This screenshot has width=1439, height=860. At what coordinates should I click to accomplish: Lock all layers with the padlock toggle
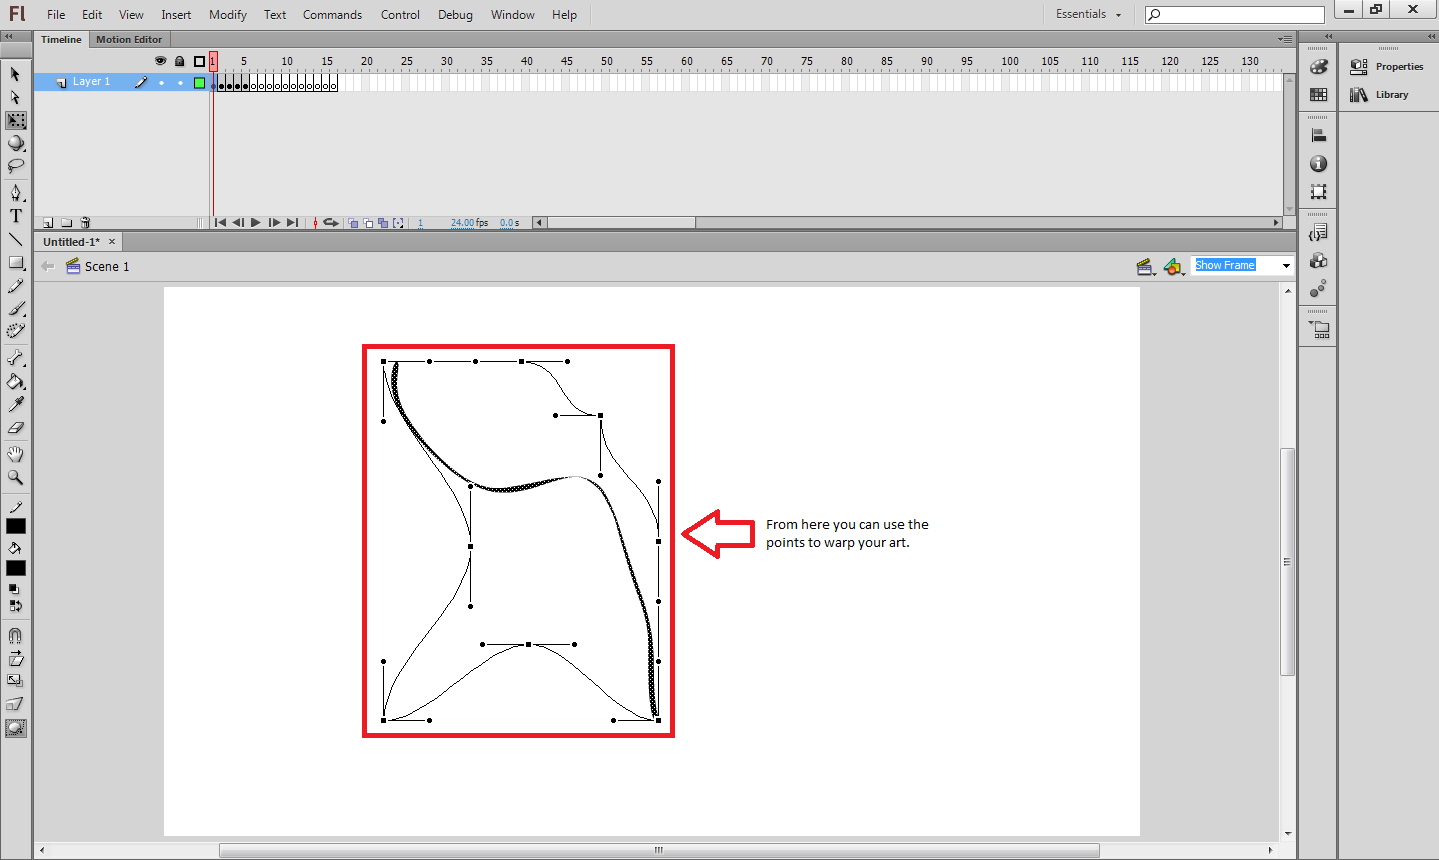click(x=179, y=60)
